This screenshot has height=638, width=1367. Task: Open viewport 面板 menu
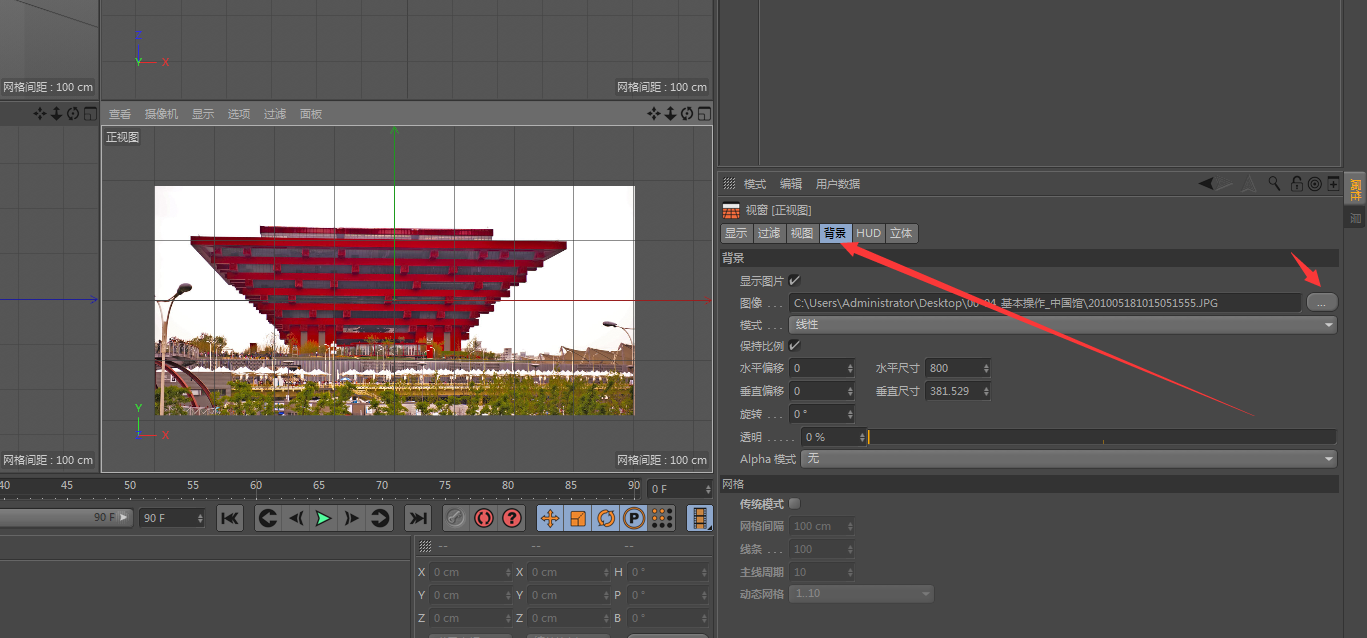click(x=311, y=114)
